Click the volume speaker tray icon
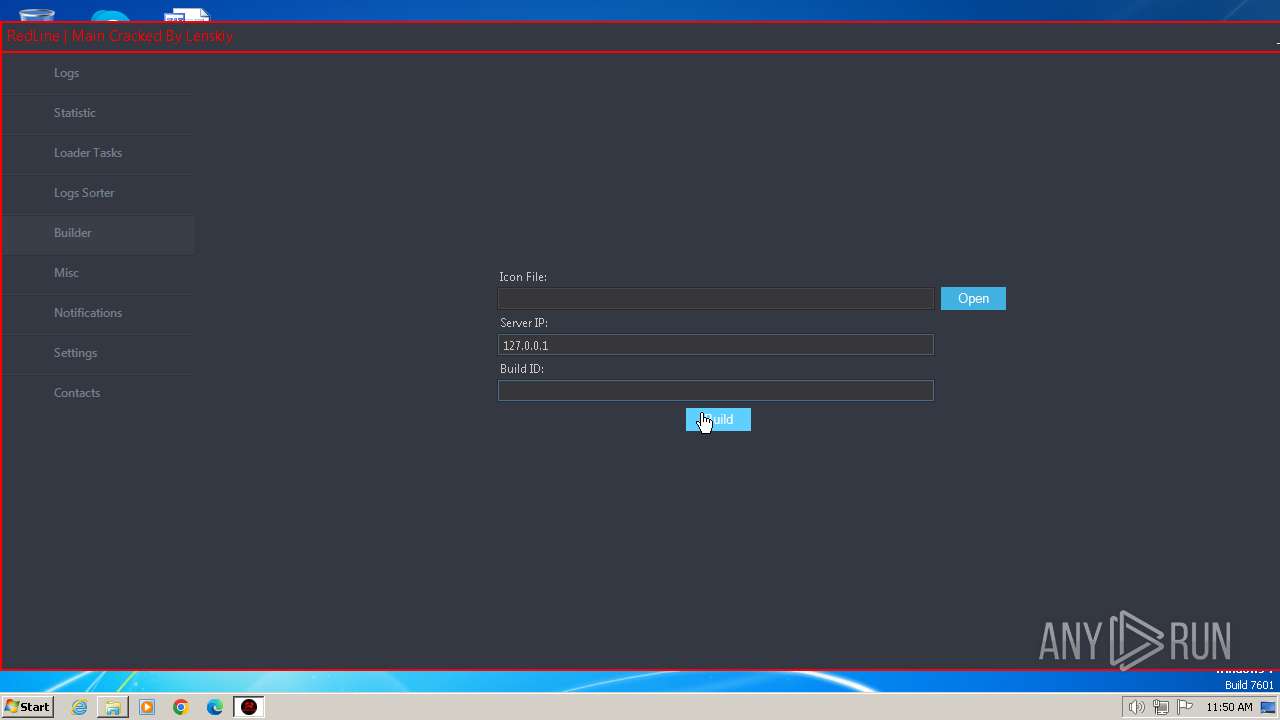The image size is (1280, 720). coord(1136,707)
